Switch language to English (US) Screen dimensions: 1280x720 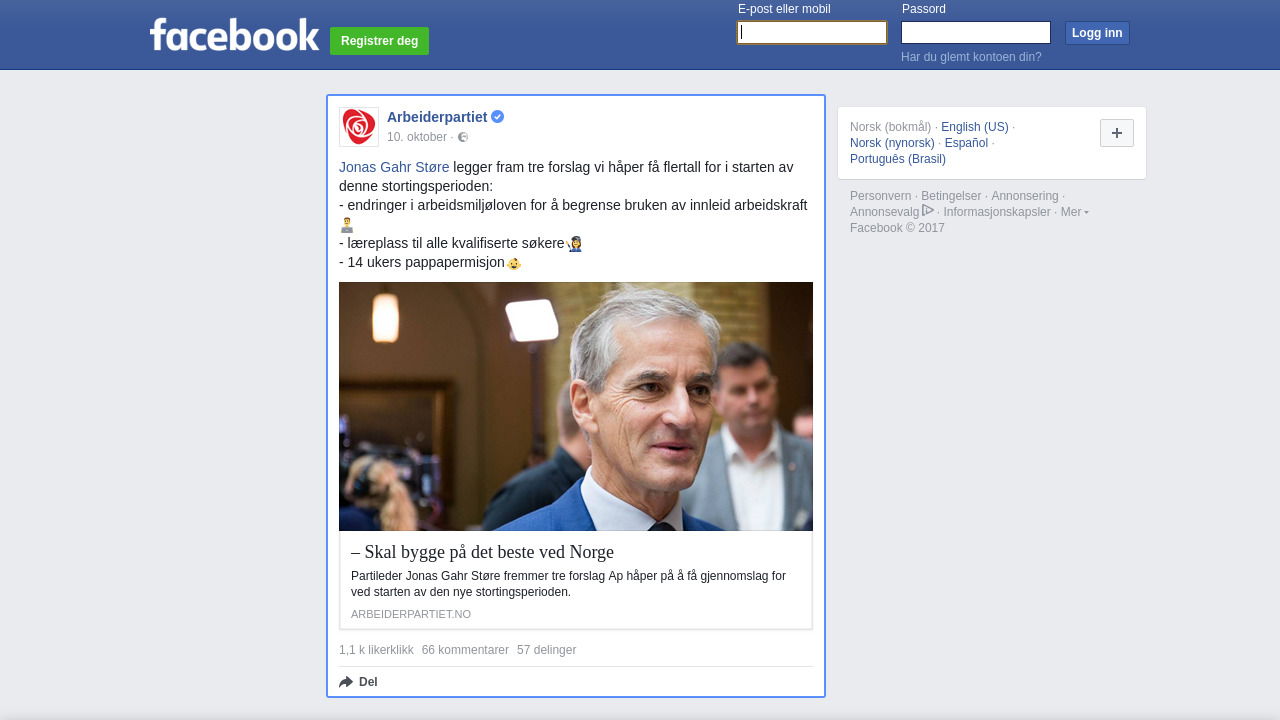click(x=974, y=127)
